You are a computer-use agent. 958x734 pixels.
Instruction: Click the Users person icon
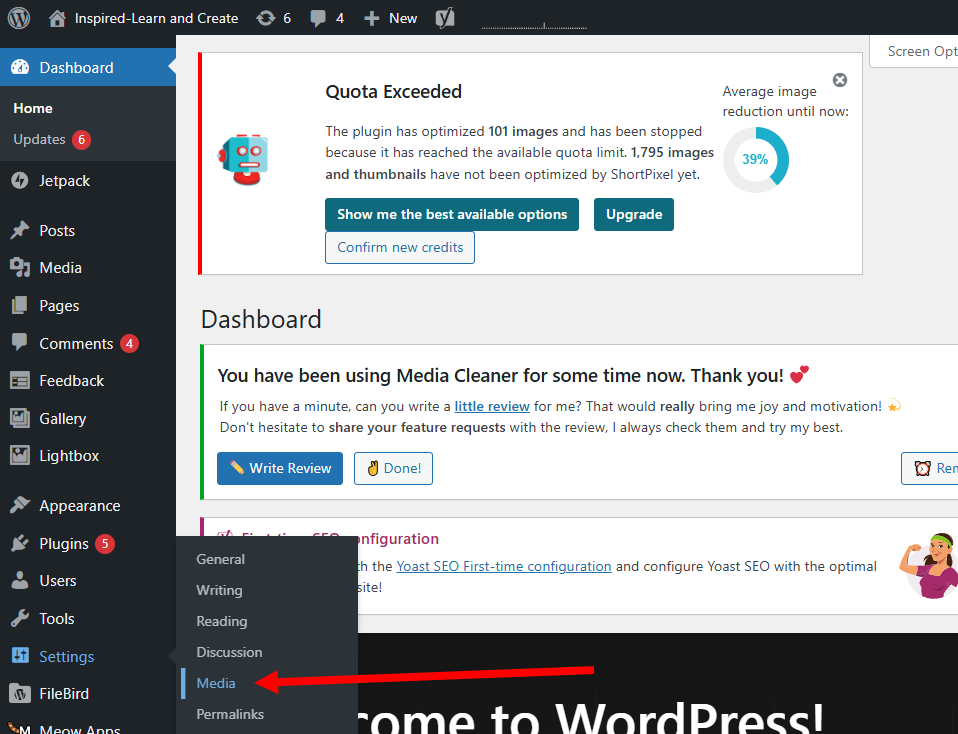coord(20,581)
